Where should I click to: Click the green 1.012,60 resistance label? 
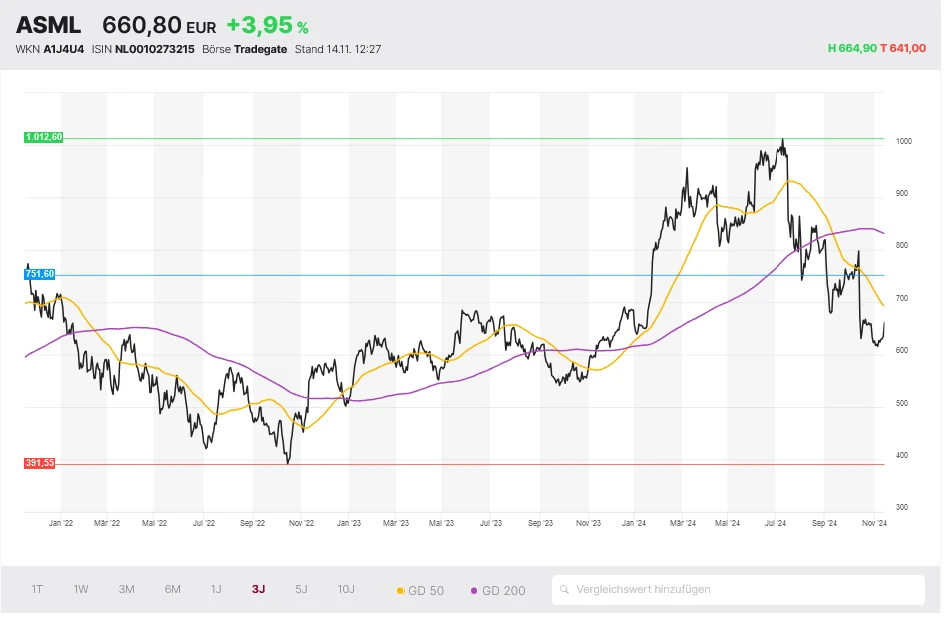[43, 137]
